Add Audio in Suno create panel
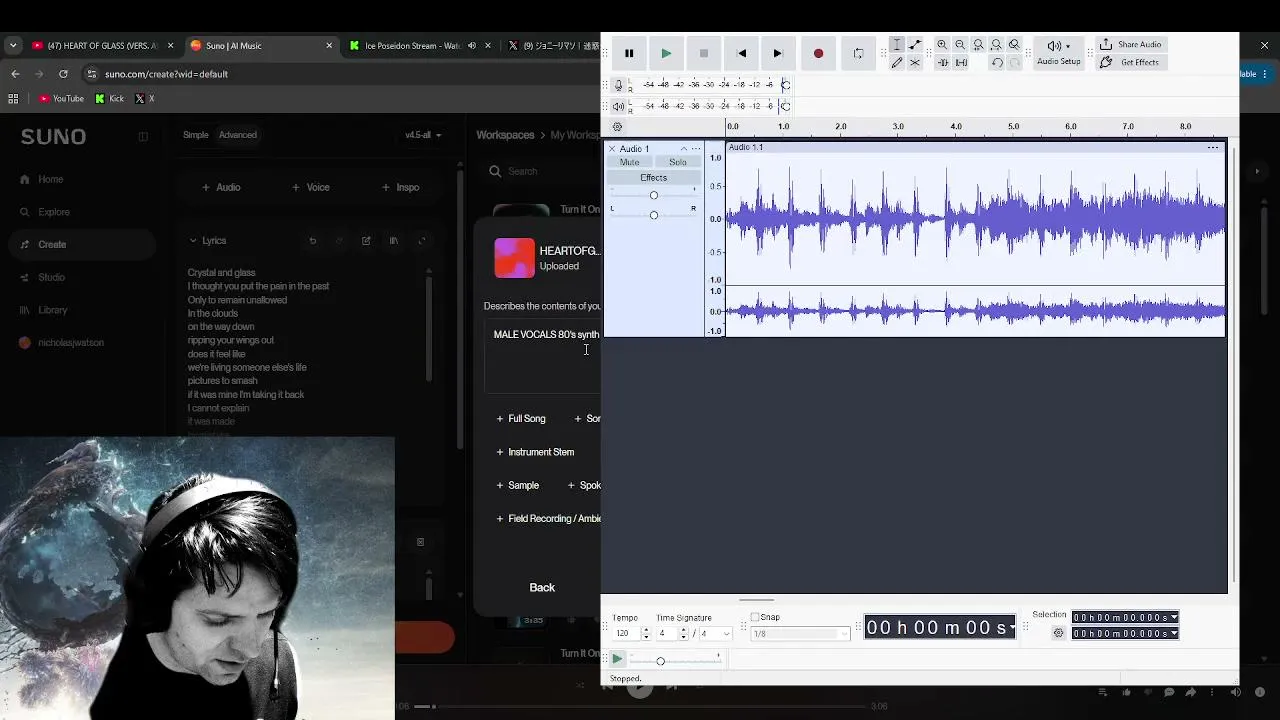The width and height of the screenshot is (1280, 720). click(221, 187)
